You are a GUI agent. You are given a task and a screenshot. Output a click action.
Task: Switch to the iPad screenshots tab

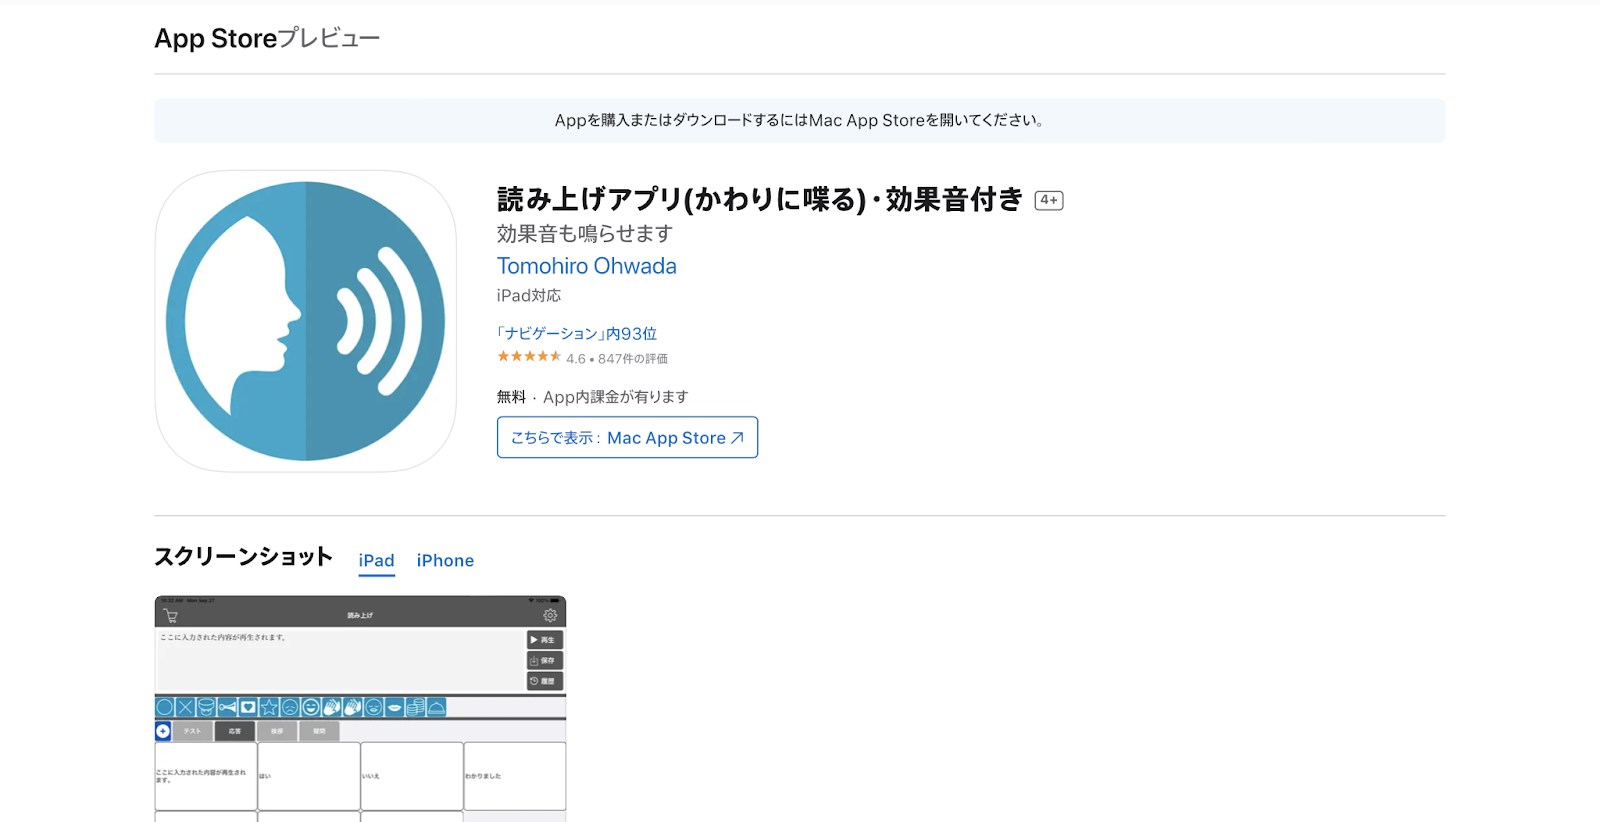pos(377,561)
